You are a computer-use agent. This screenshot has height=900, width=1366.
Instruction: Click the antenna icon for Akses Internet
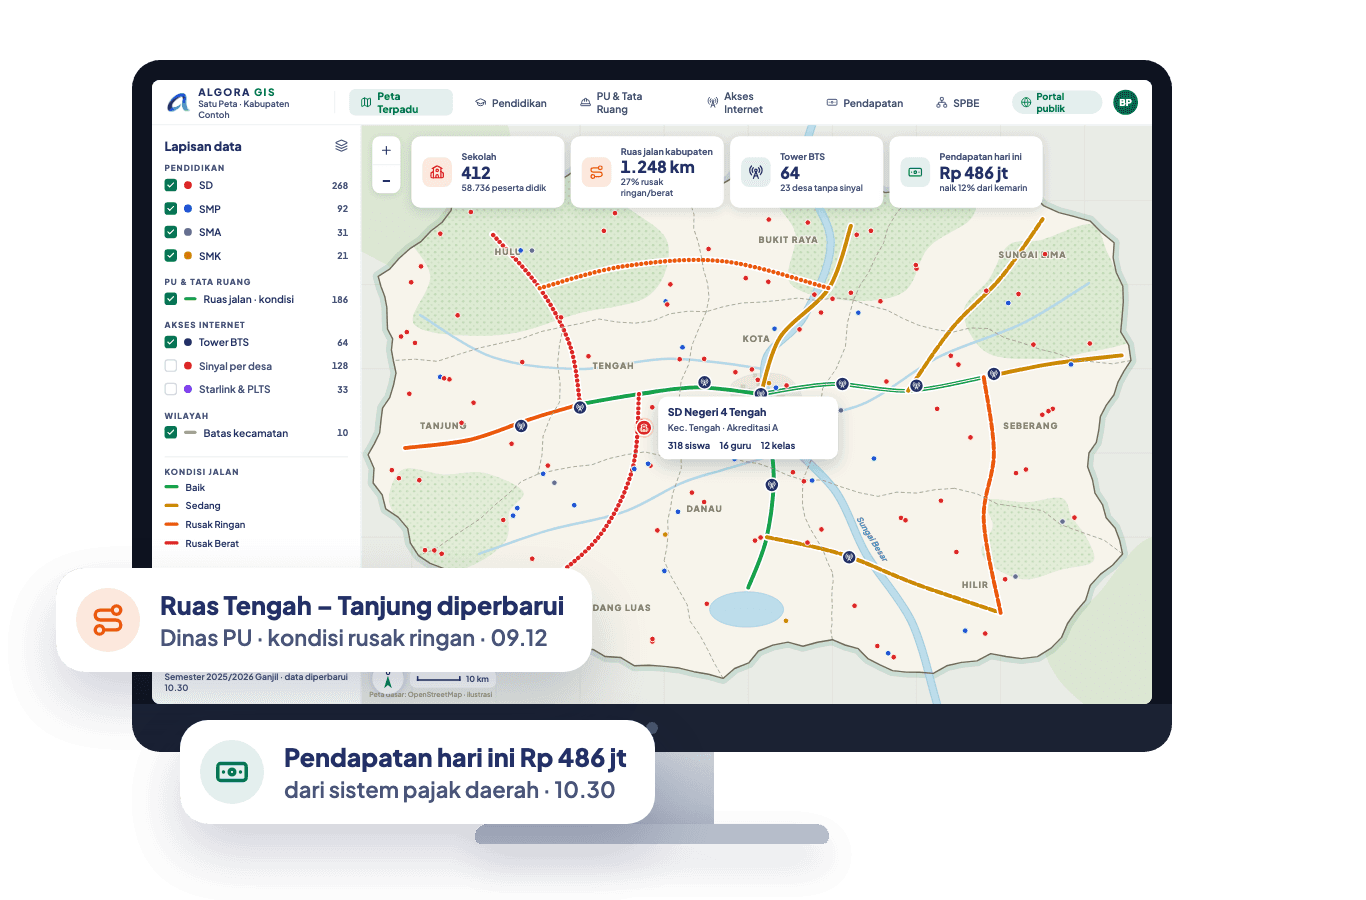point(713,103)
